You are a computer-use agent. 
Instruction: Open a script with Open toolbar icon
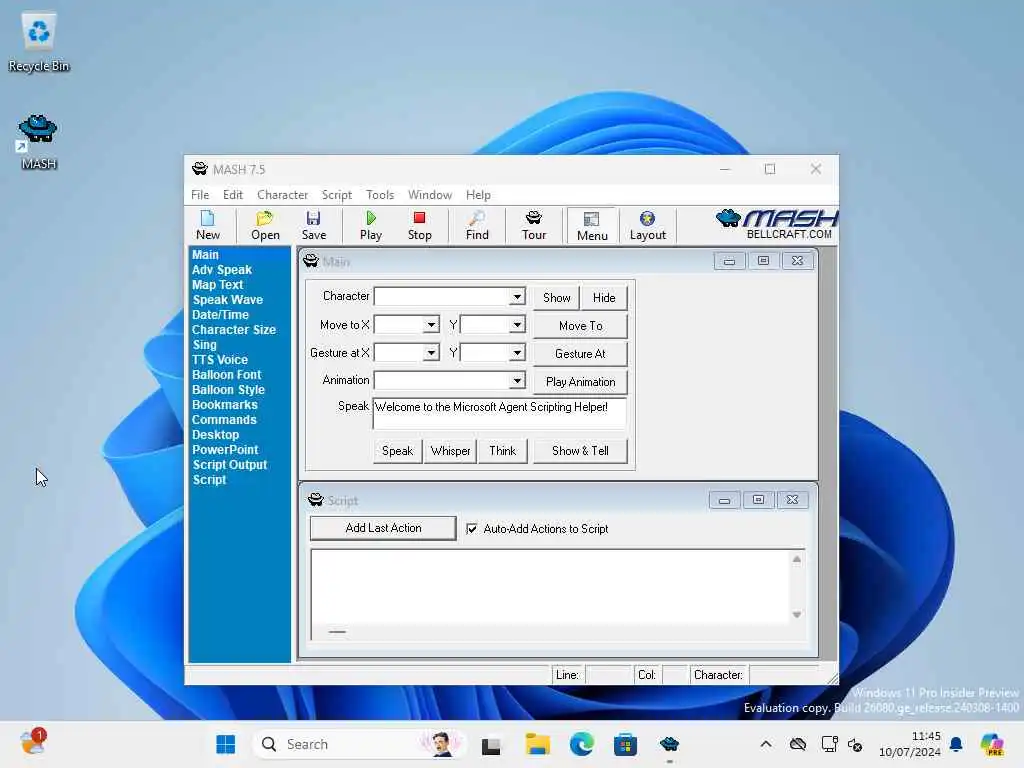265,225
